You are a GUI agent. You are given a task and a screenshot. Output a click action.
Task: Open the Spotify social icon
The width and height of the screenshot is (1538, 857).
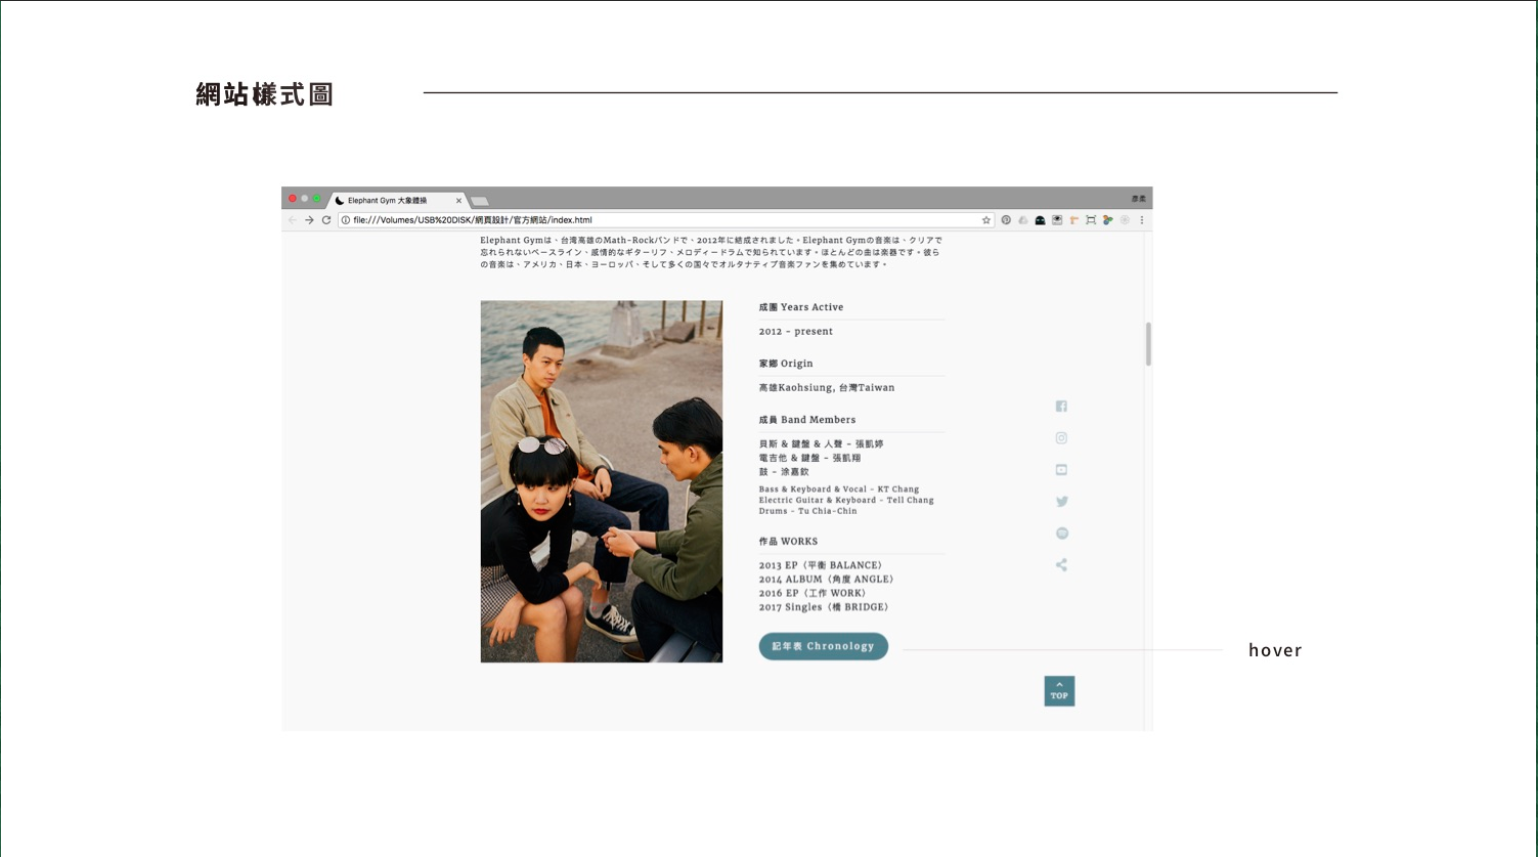(1062, 533)
